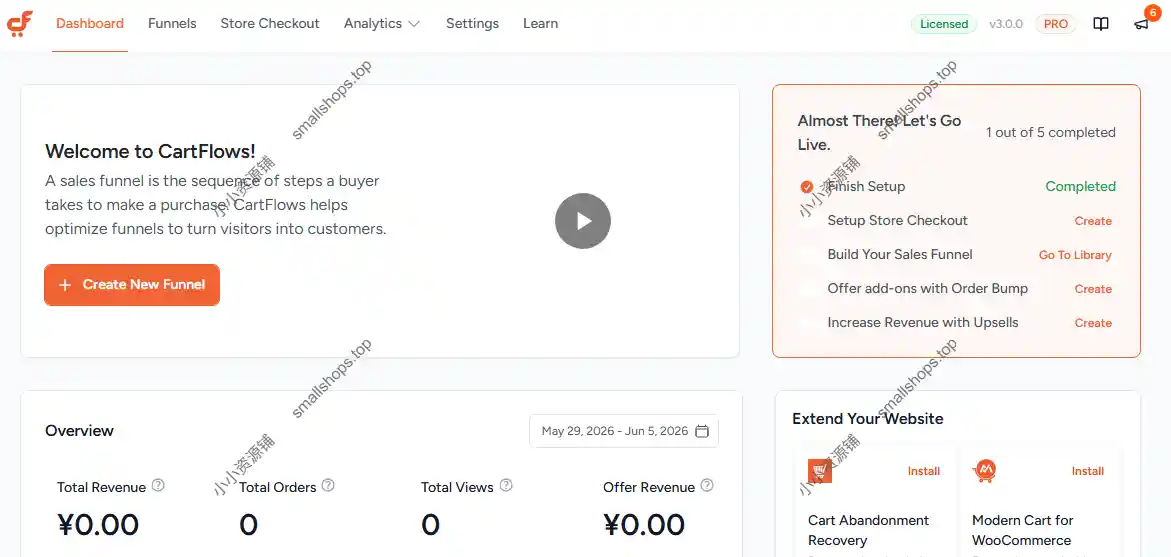Click the Build Your Sales Funnel label
This screenshot has width=1171, height=557.
coord(900,255)
